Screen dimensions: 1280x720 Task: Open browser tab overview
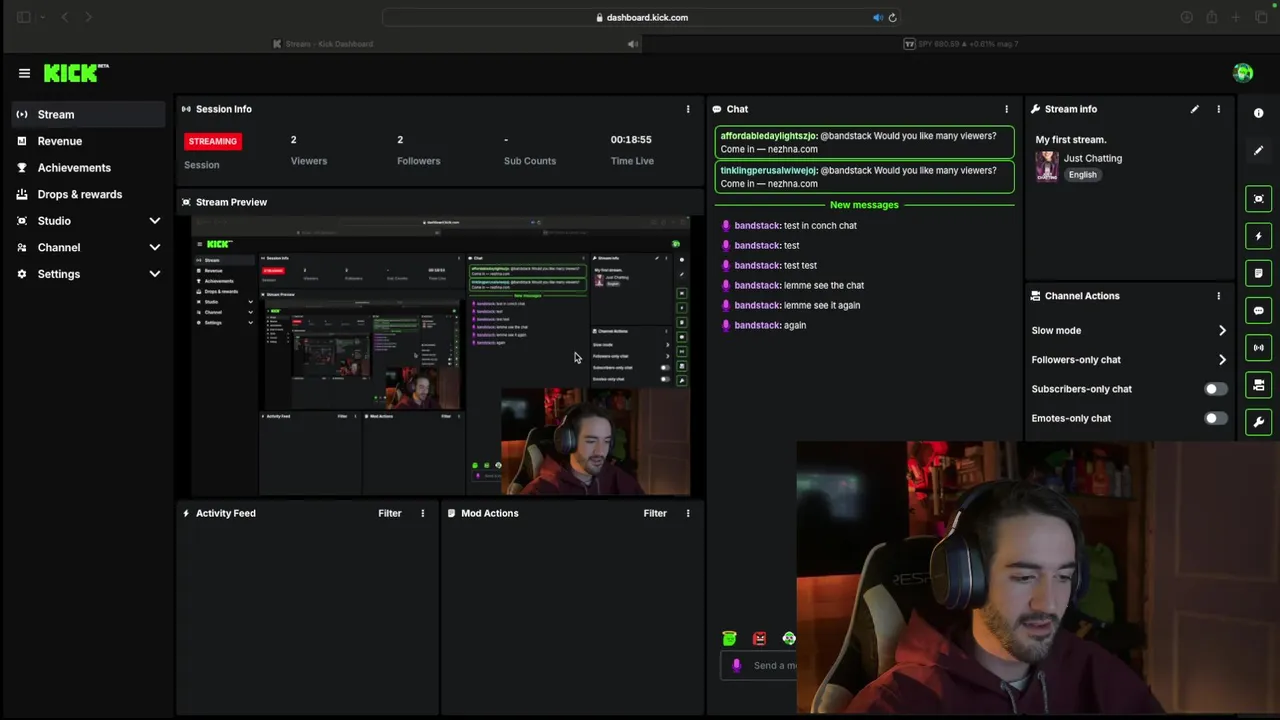pos(1261,17)
